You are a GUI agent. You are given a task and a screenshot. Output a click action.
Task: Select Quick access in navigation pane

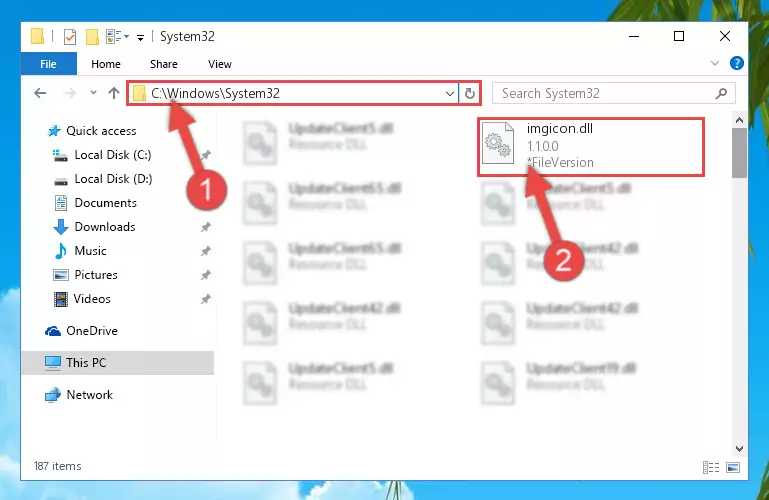(x=101, y=131)
